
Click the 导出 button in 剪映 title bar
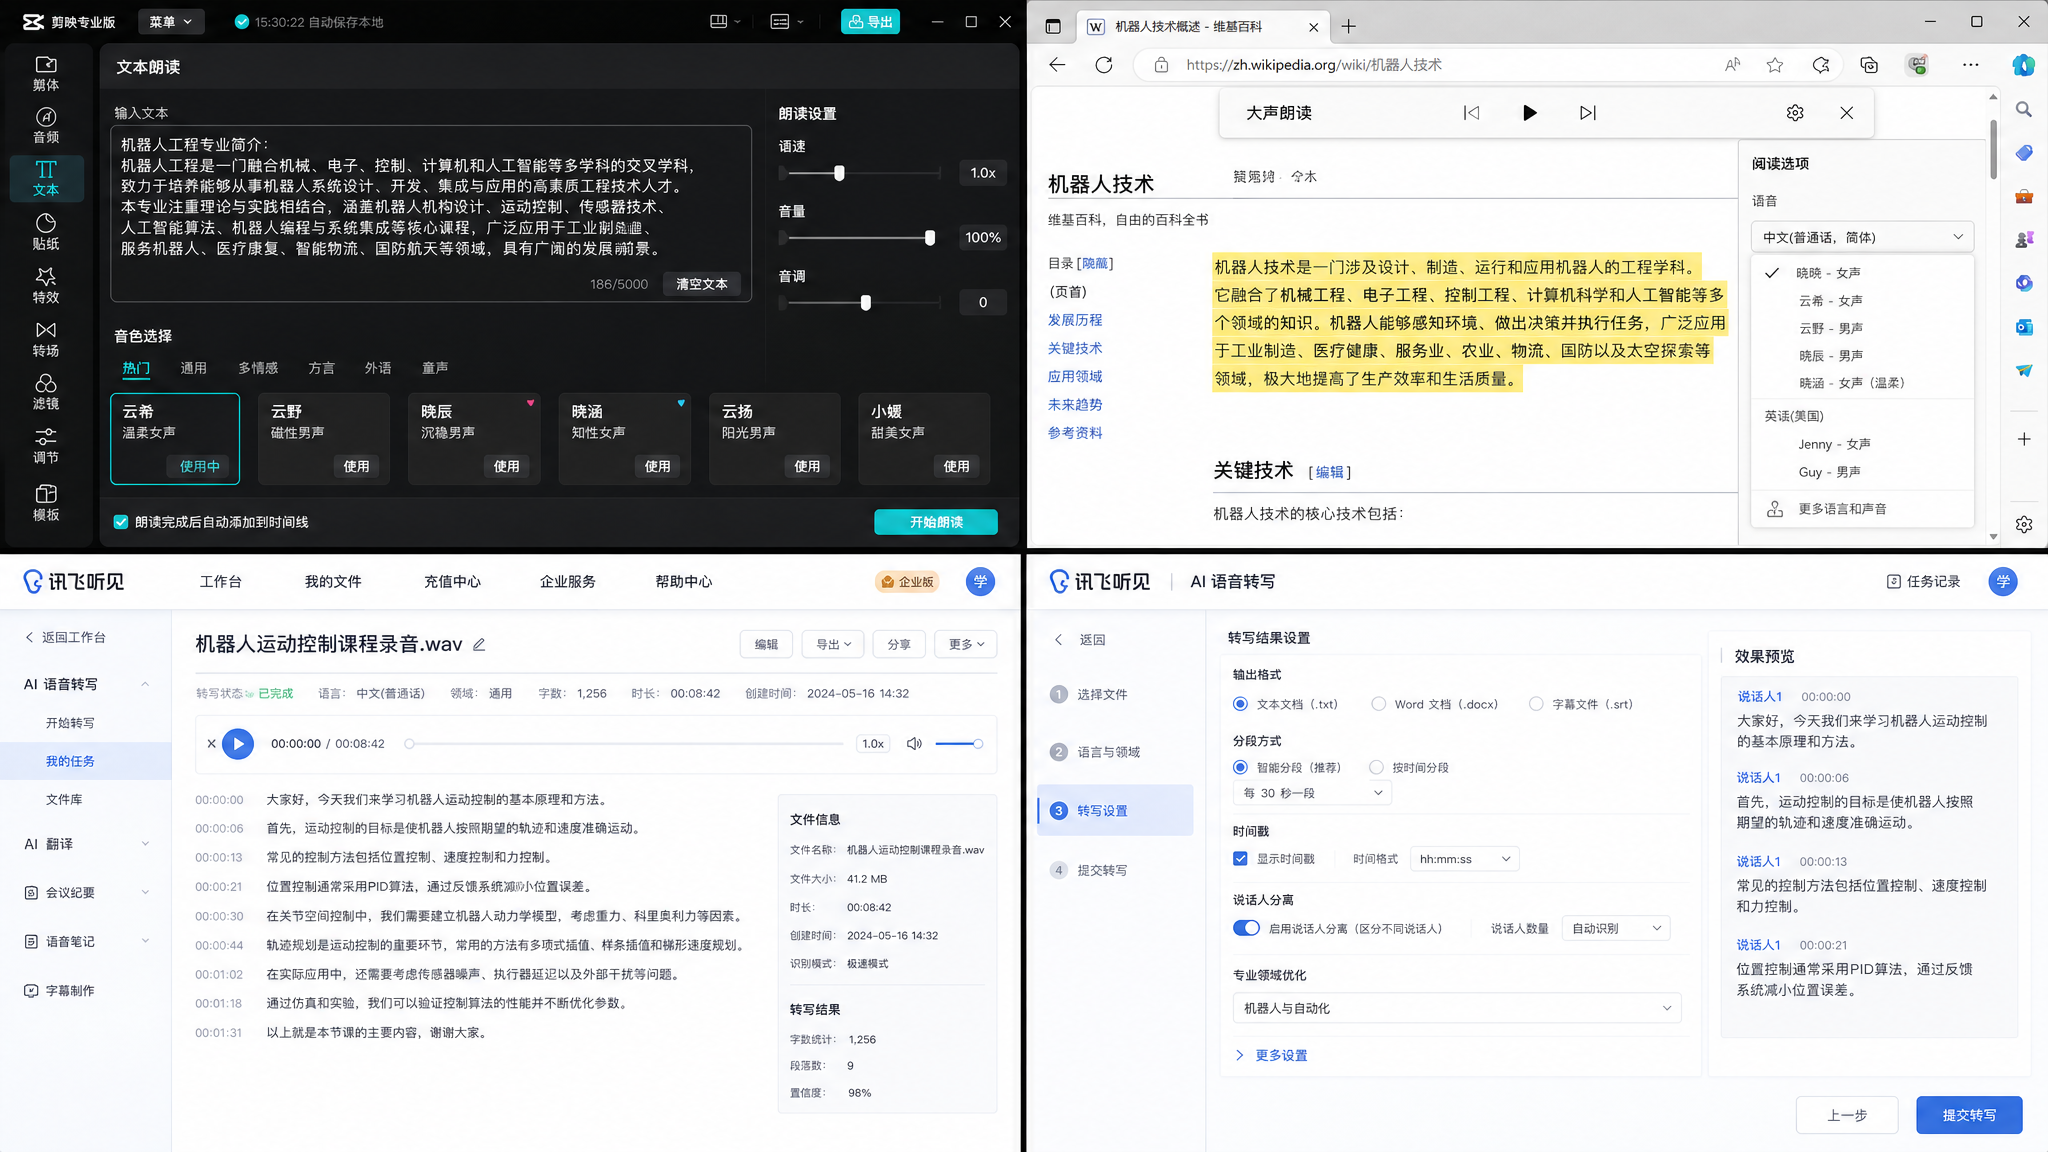click(870, 22)
